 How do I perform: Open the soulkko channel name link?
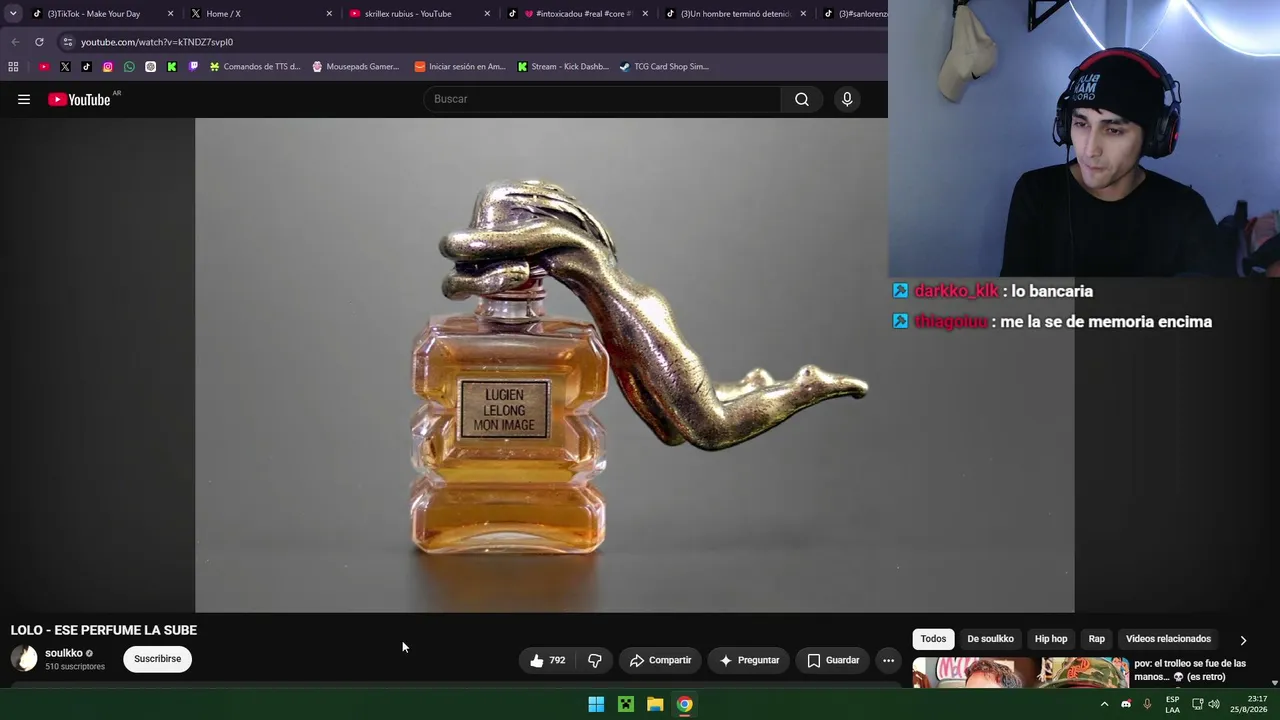tap(64, 653)
